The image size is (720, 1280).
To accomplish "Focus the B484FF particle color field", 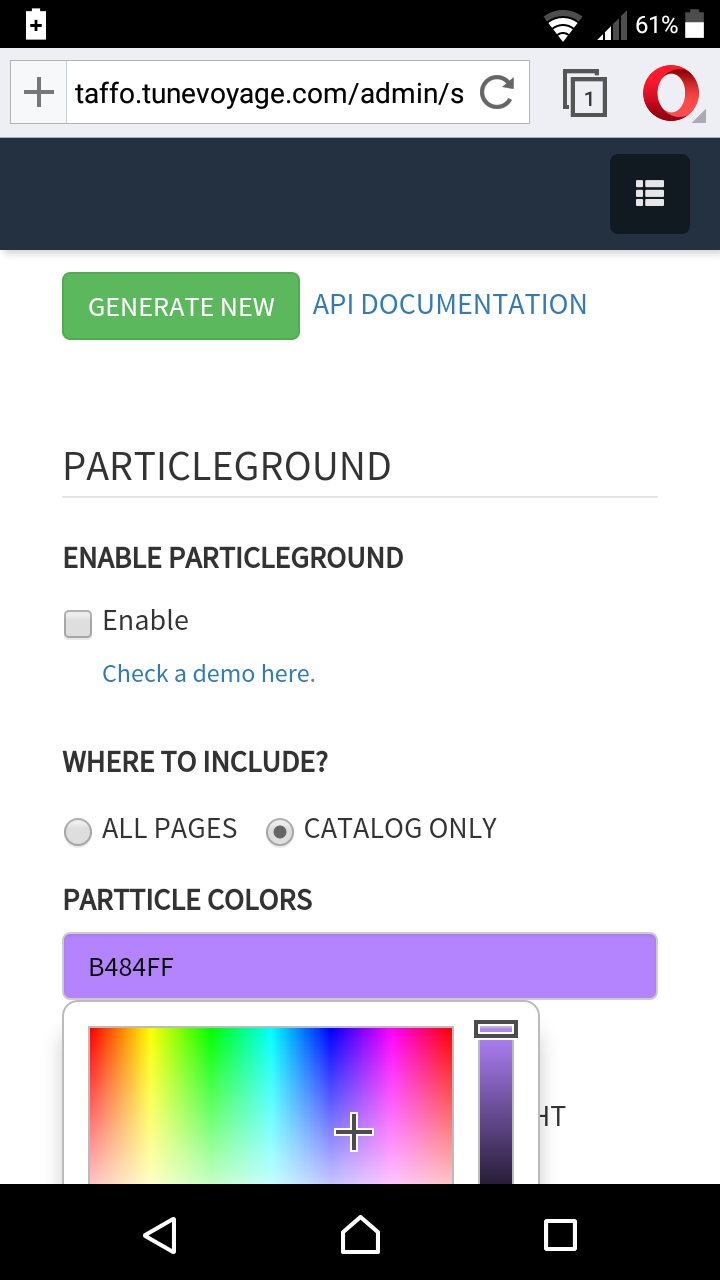I will point(360,966).
